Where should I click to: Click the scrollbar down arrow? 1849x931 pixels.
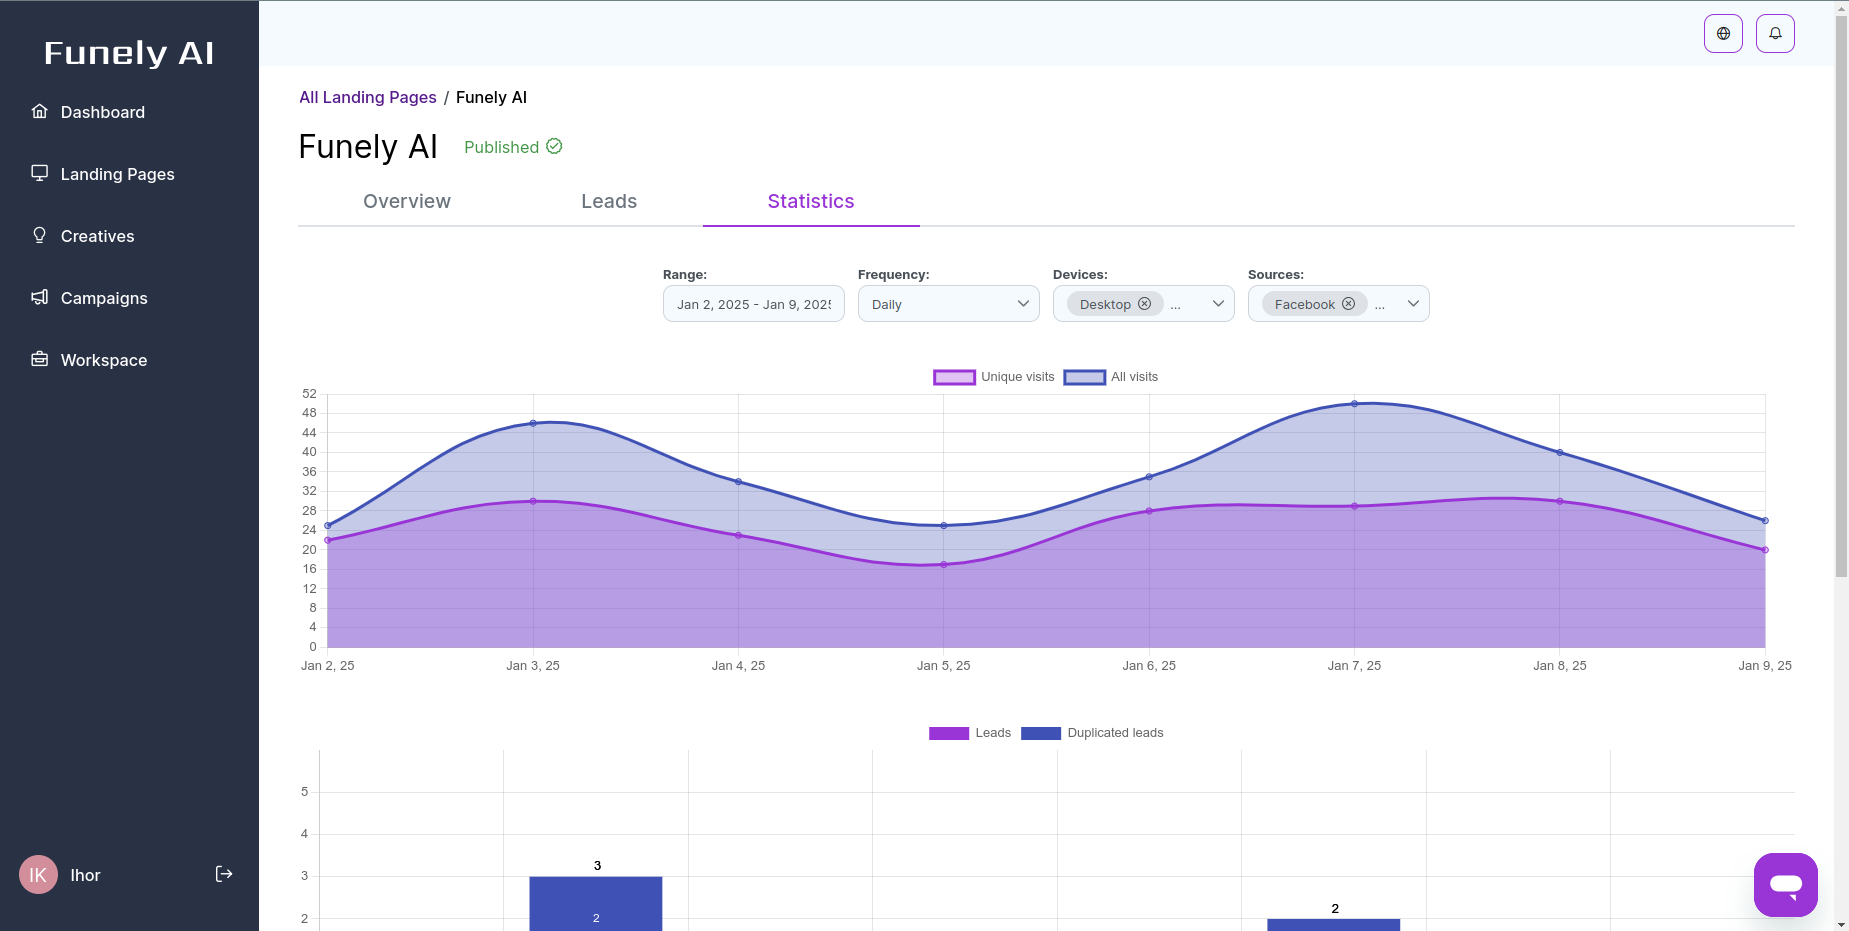pos(1841,924)
